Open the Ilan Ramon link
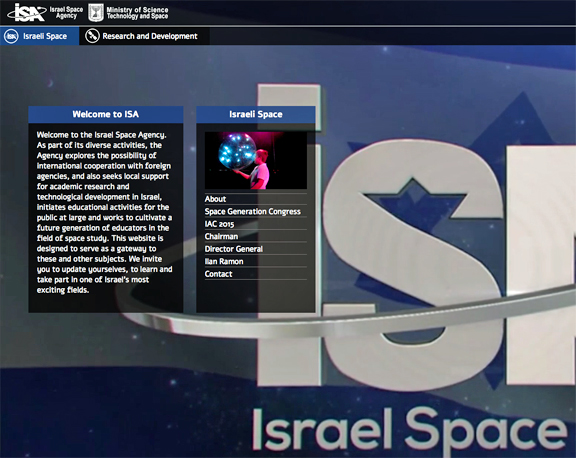Viewport: 576px width, 458px height. [x=224, y=262]
